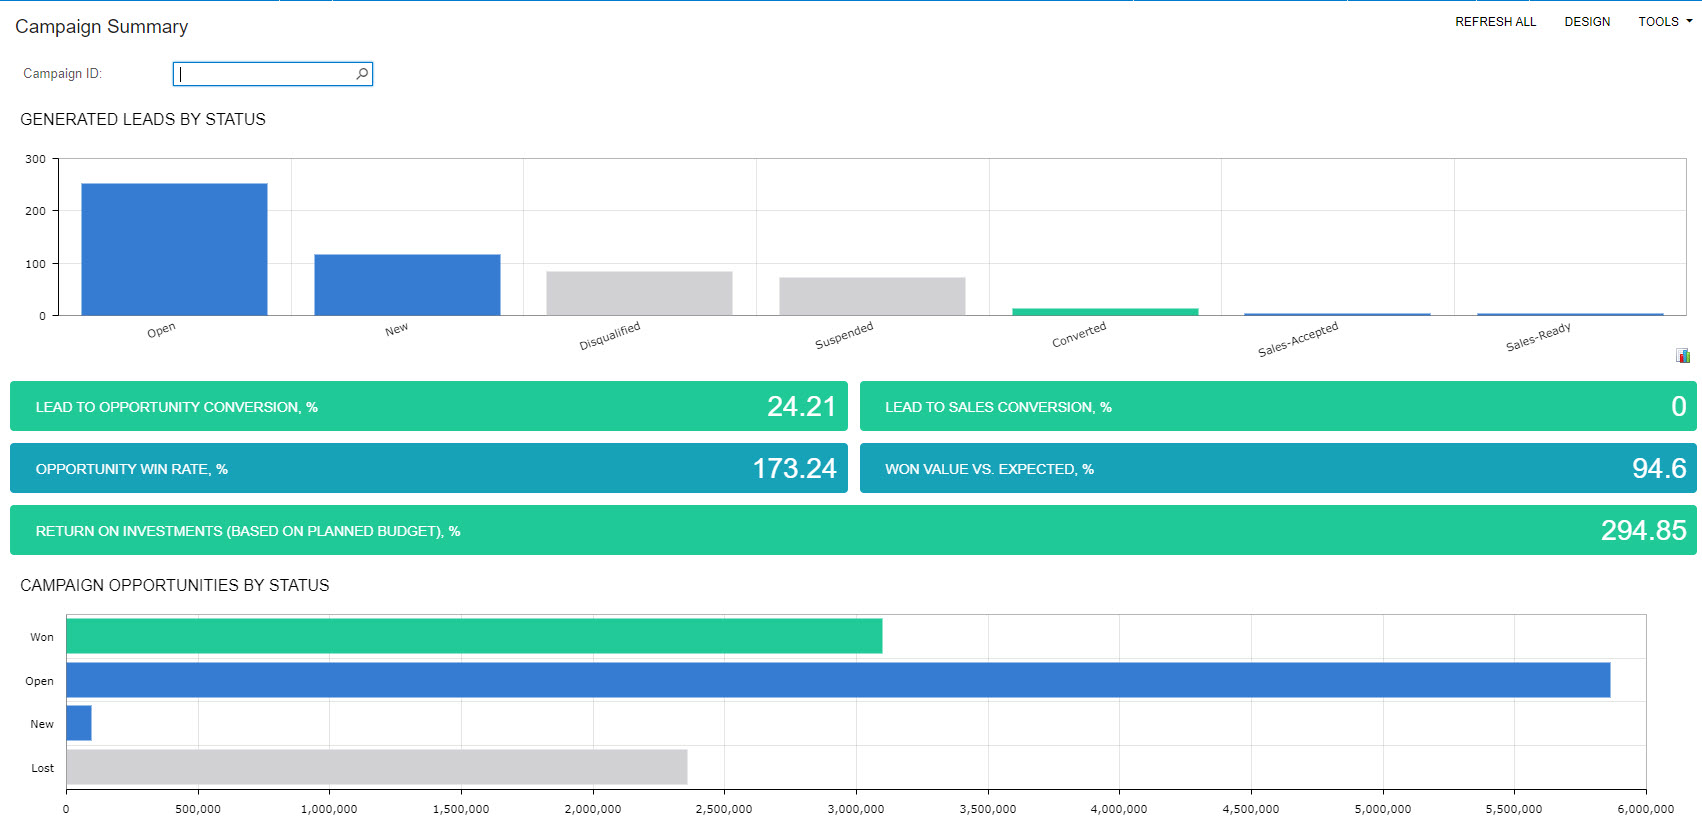
Task: Click the magnifier lookup icon in Campaign ID field
Action: 362,74
